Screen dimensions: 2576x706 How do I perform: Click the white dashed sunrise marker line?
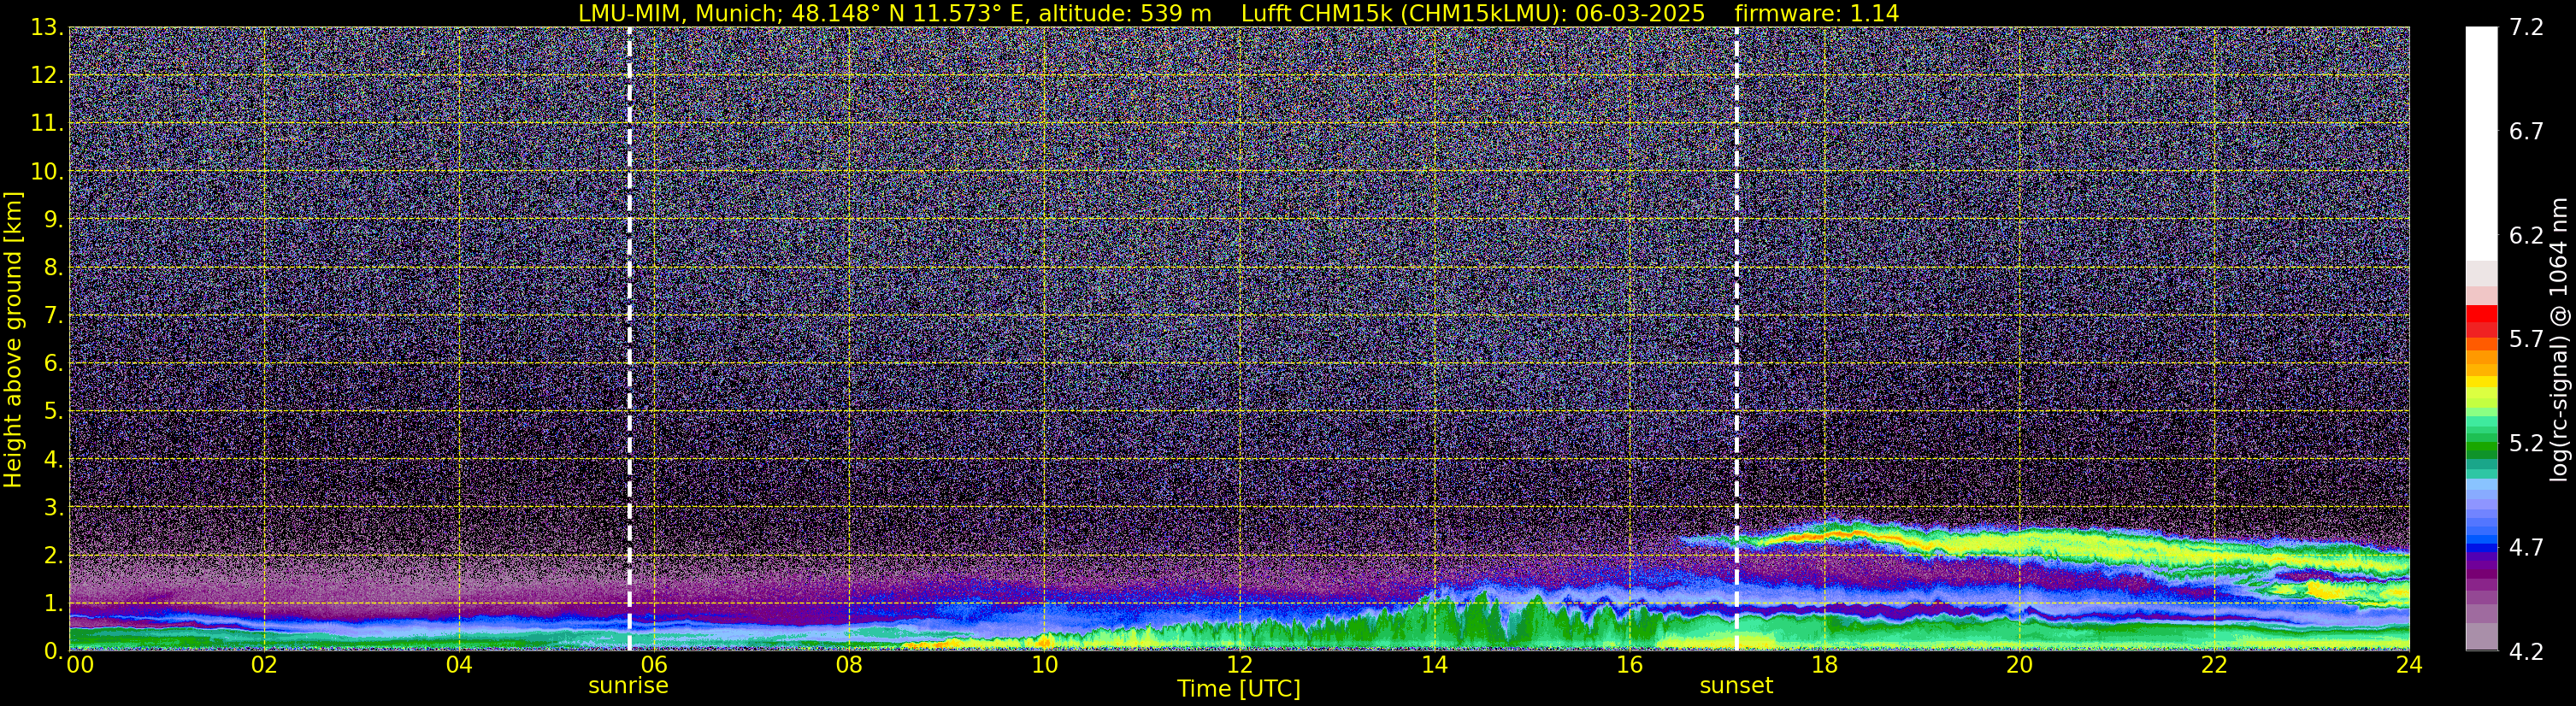tap(629, 338)
